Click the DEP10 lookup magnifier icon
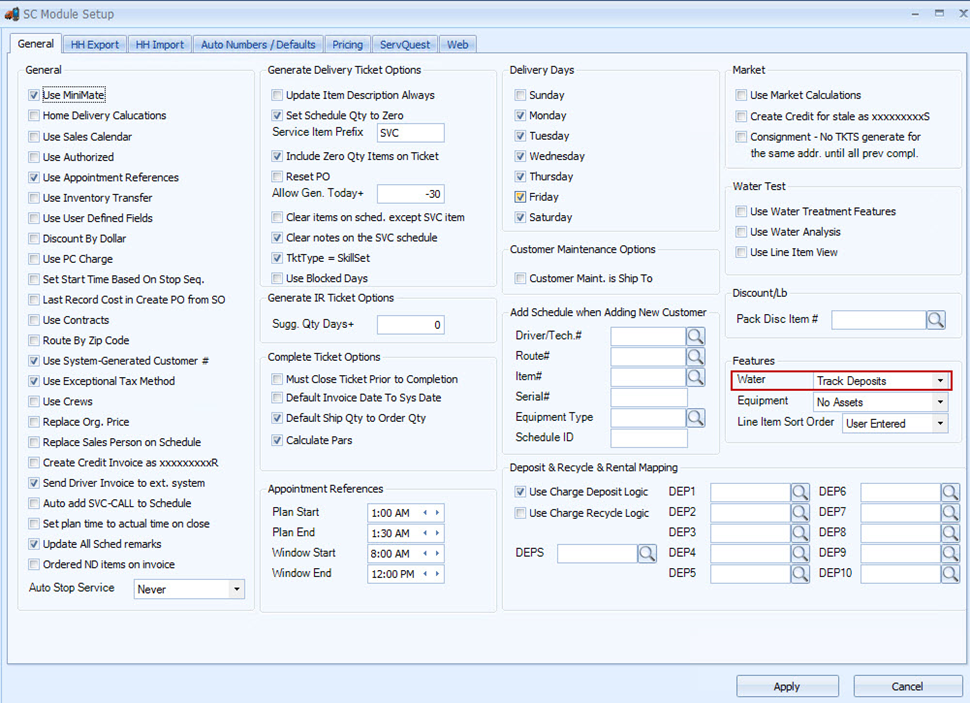The height and width of the screenshot is (703, 970). [950, 574]
